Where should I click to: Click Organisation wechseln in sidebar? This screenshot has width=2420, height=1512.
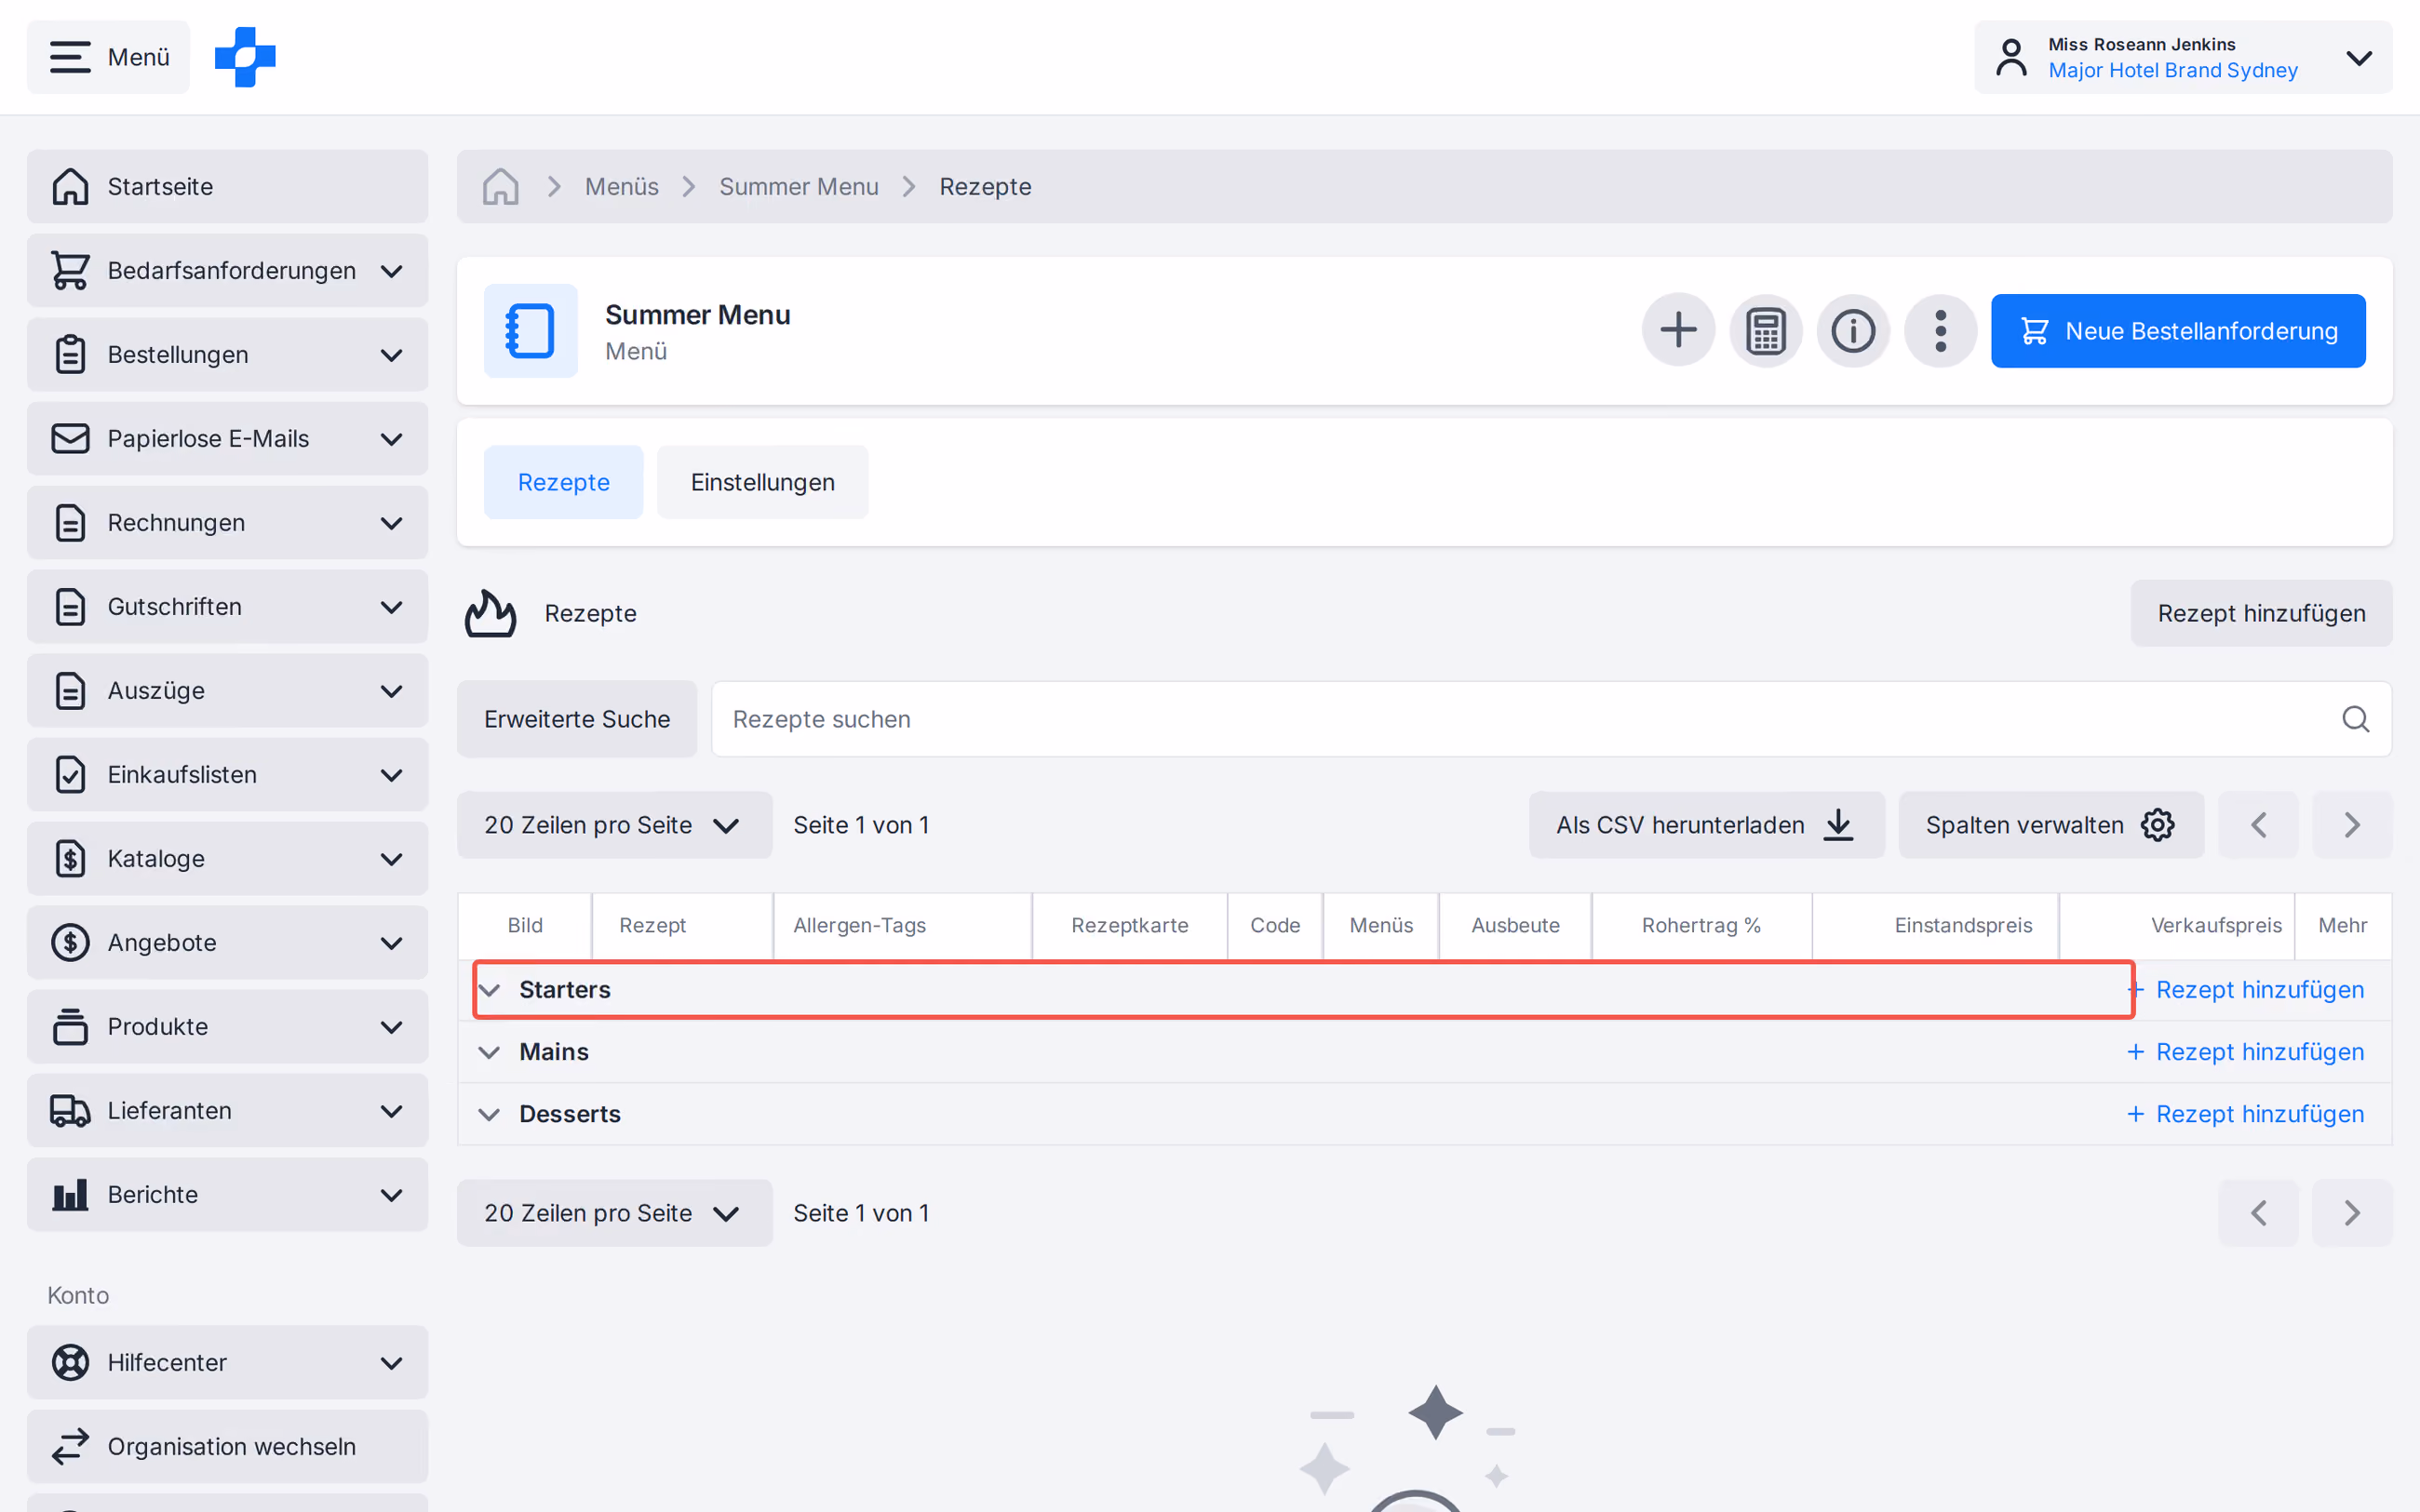pyautogui.click(x=227, y=1446)
